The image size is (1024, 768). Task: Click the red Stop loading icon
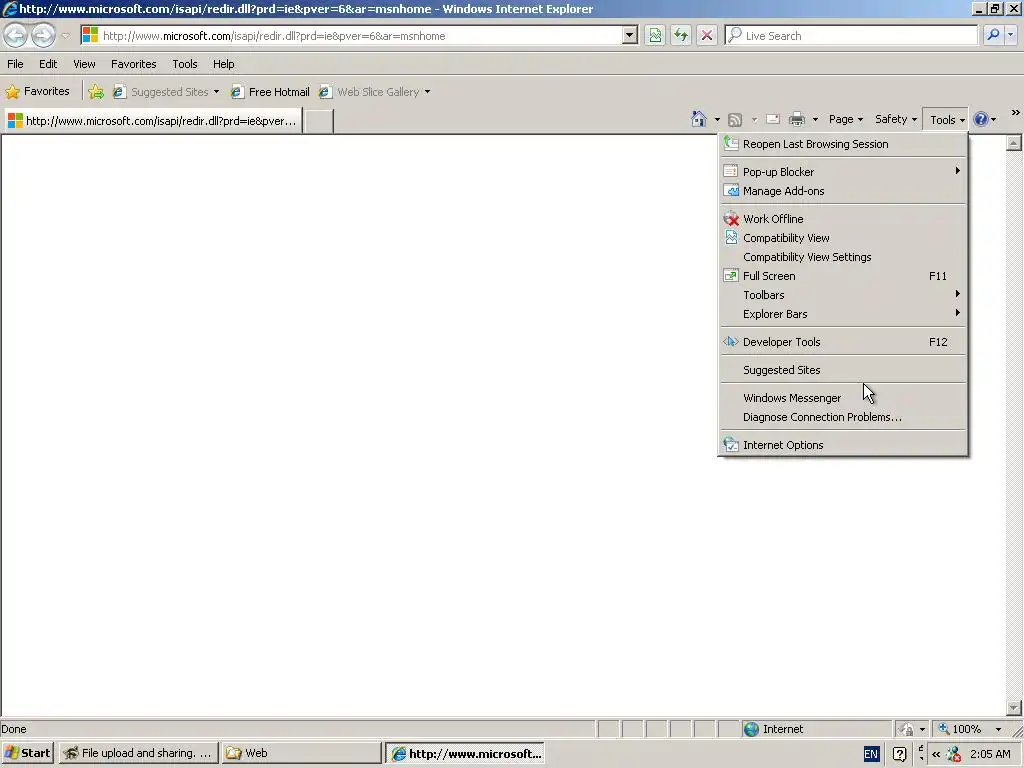pos(707,35)
